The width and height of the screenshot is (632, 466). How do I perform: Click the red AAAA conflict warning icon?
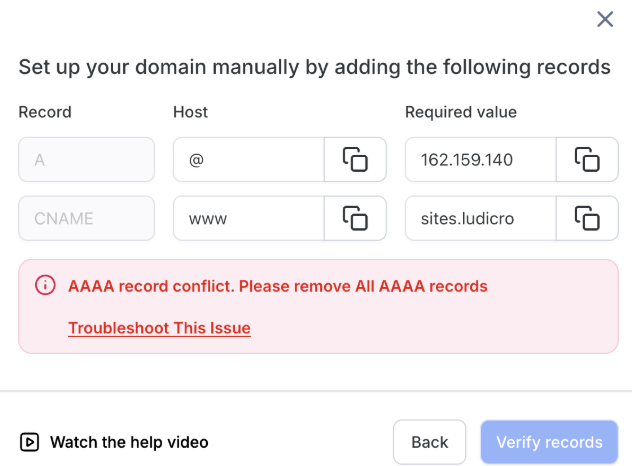(45, 286)
